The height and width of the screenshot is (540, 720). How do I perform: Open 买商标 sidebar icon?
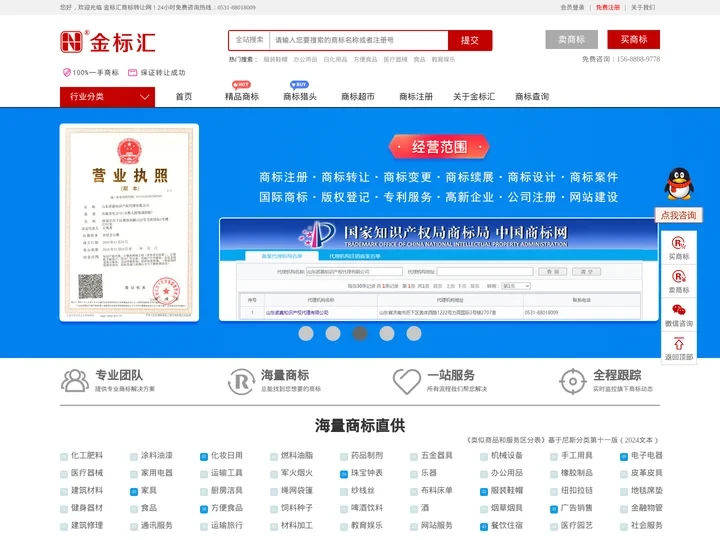679,243
